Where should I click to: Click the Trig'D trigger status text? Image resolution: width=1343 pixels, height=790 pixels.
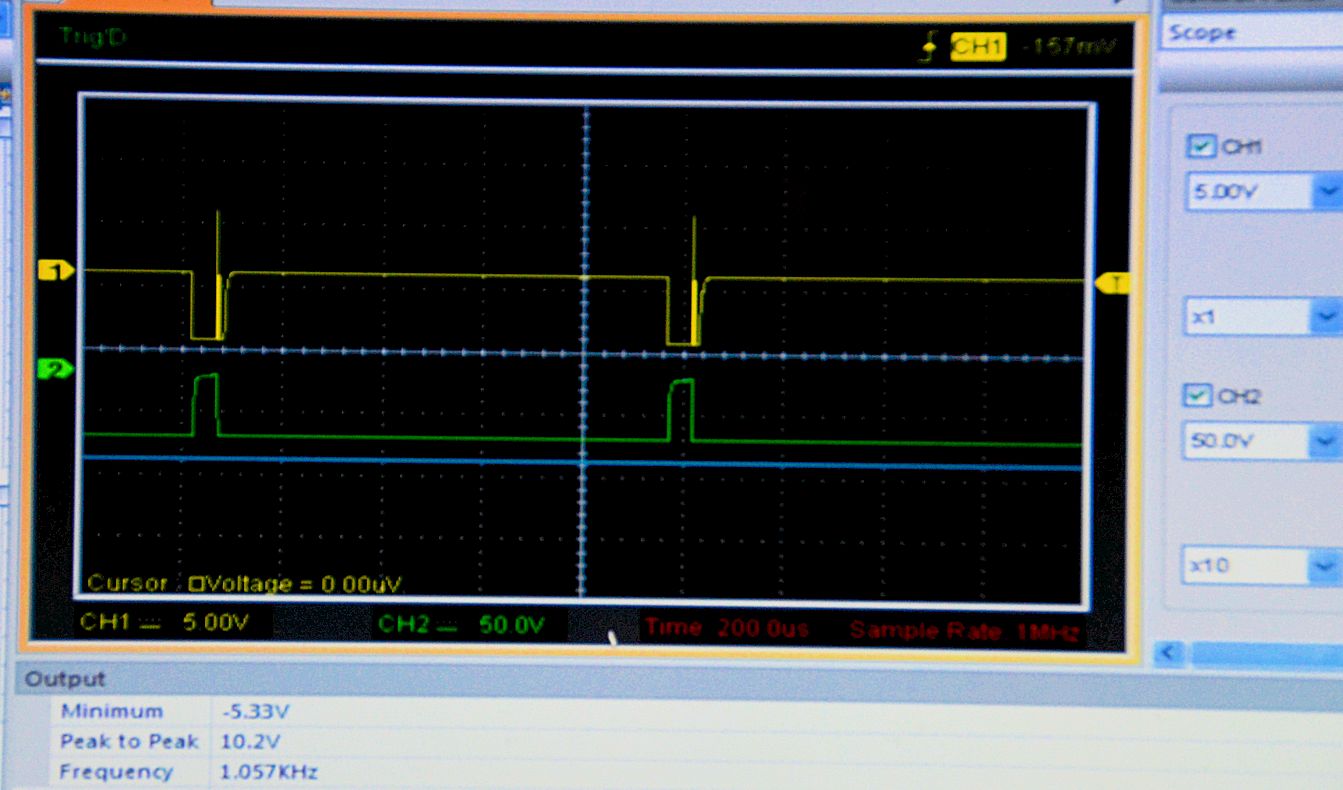(x=93, y=36)
